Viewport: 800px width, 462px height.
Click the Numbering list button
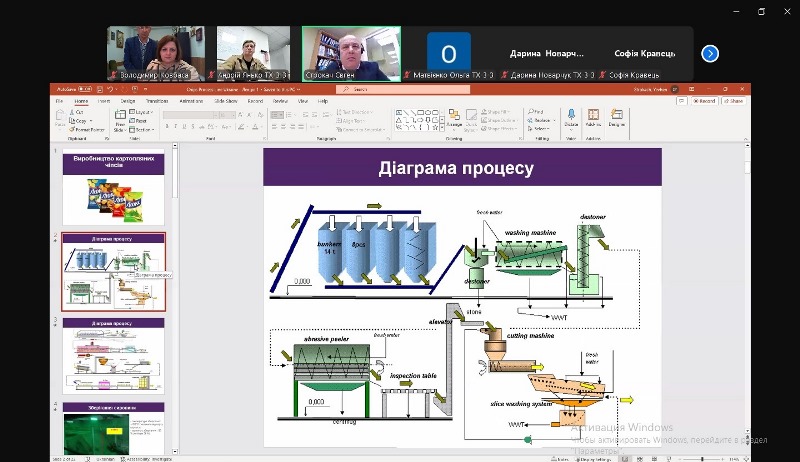click(289, 115)
